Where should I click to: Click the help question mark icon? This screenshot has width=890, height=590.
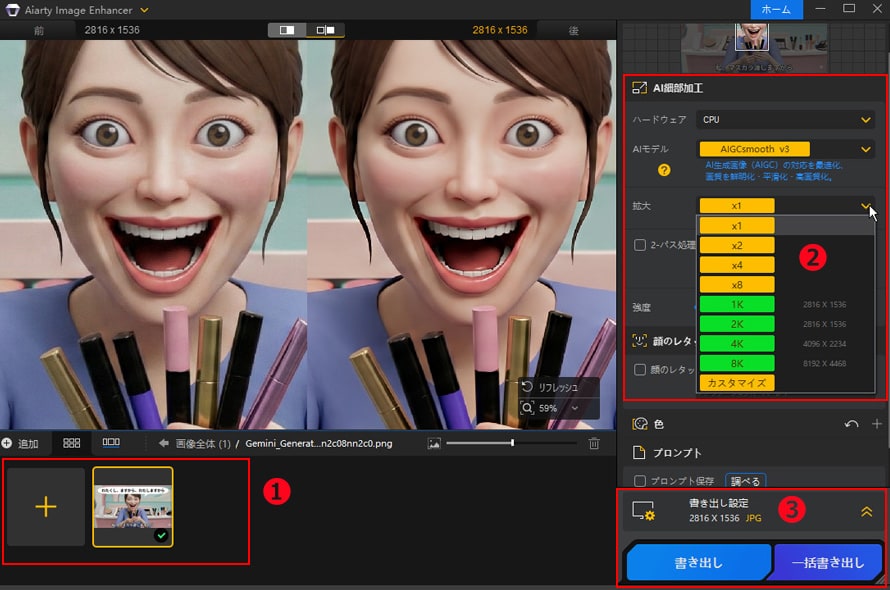(664, 170)
